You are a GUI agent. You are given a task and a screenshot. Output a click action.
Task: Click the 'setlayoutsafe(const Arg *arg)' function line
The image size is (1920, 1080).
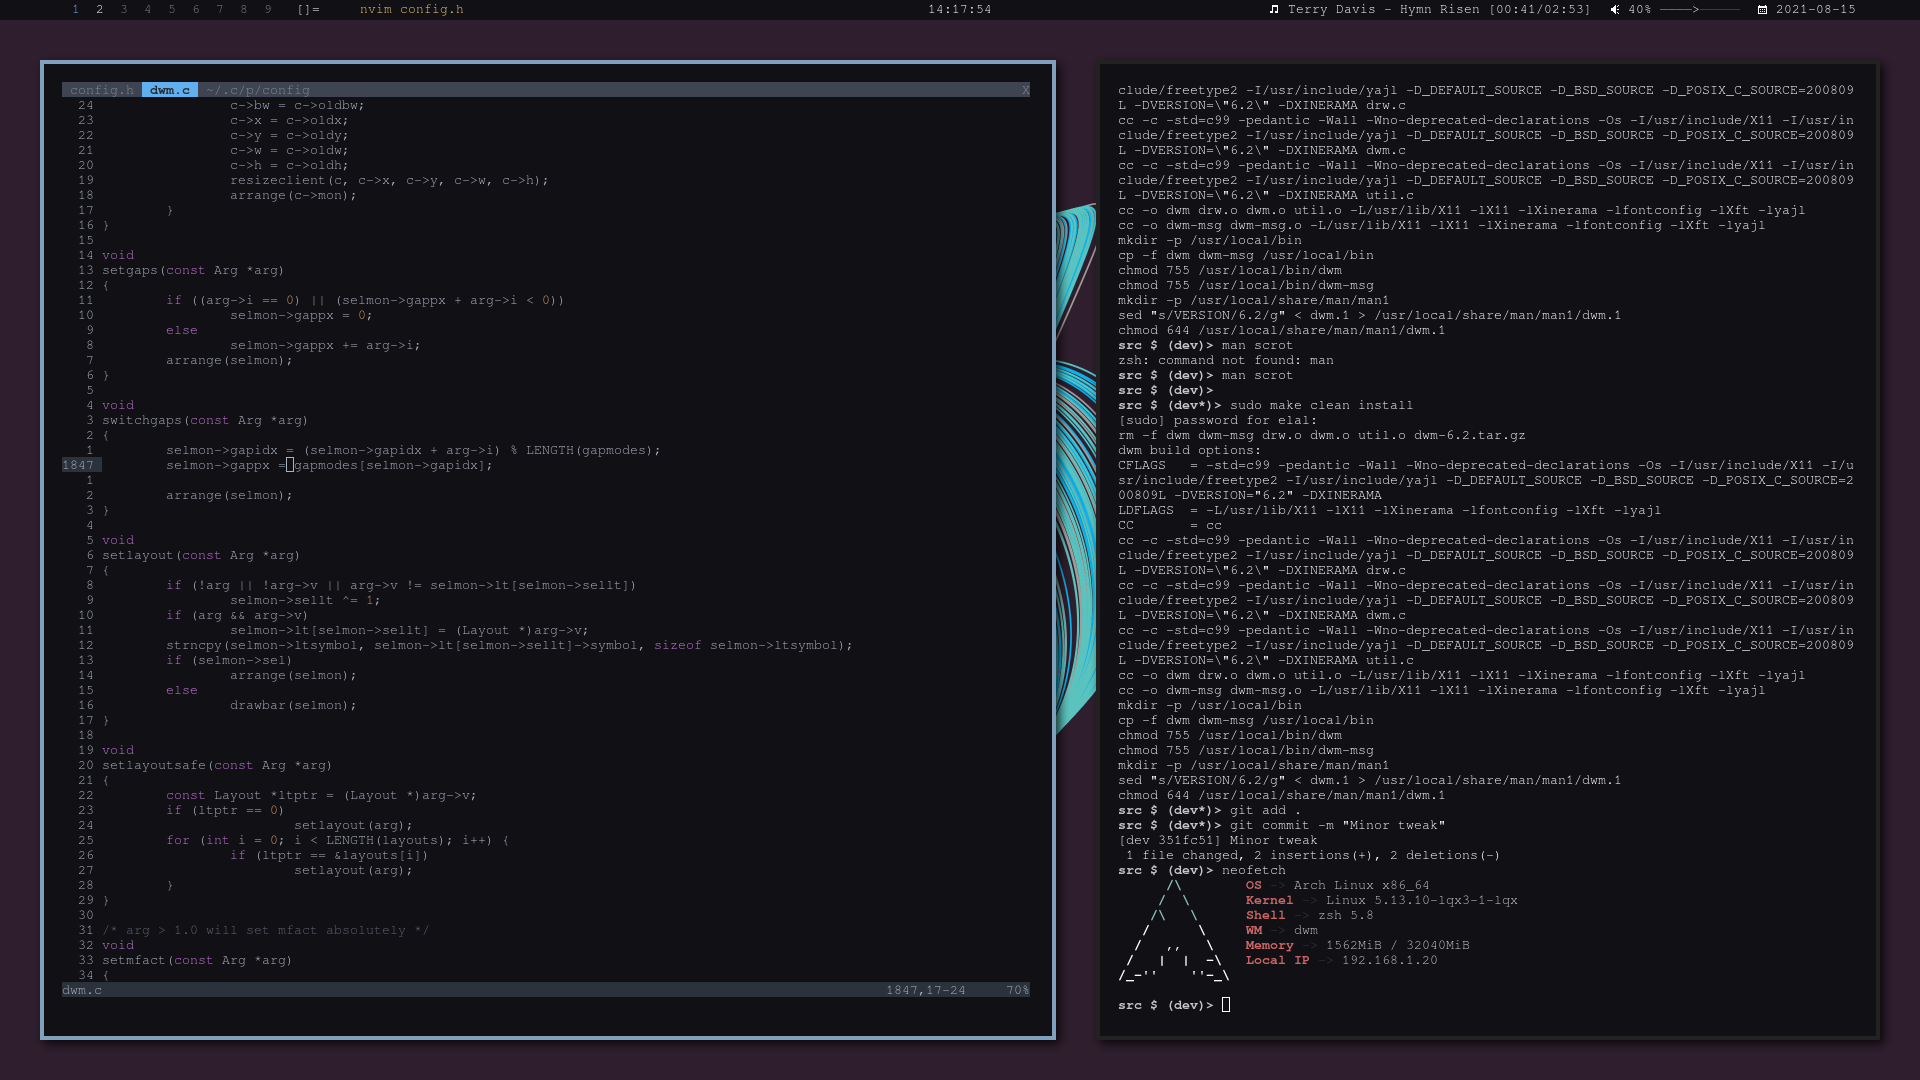click(x=217, y=765)
